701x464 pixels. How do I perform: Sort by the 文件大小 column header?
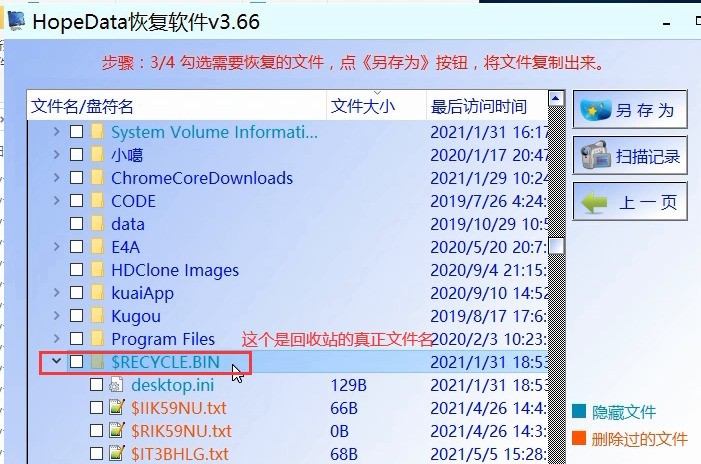362,106
